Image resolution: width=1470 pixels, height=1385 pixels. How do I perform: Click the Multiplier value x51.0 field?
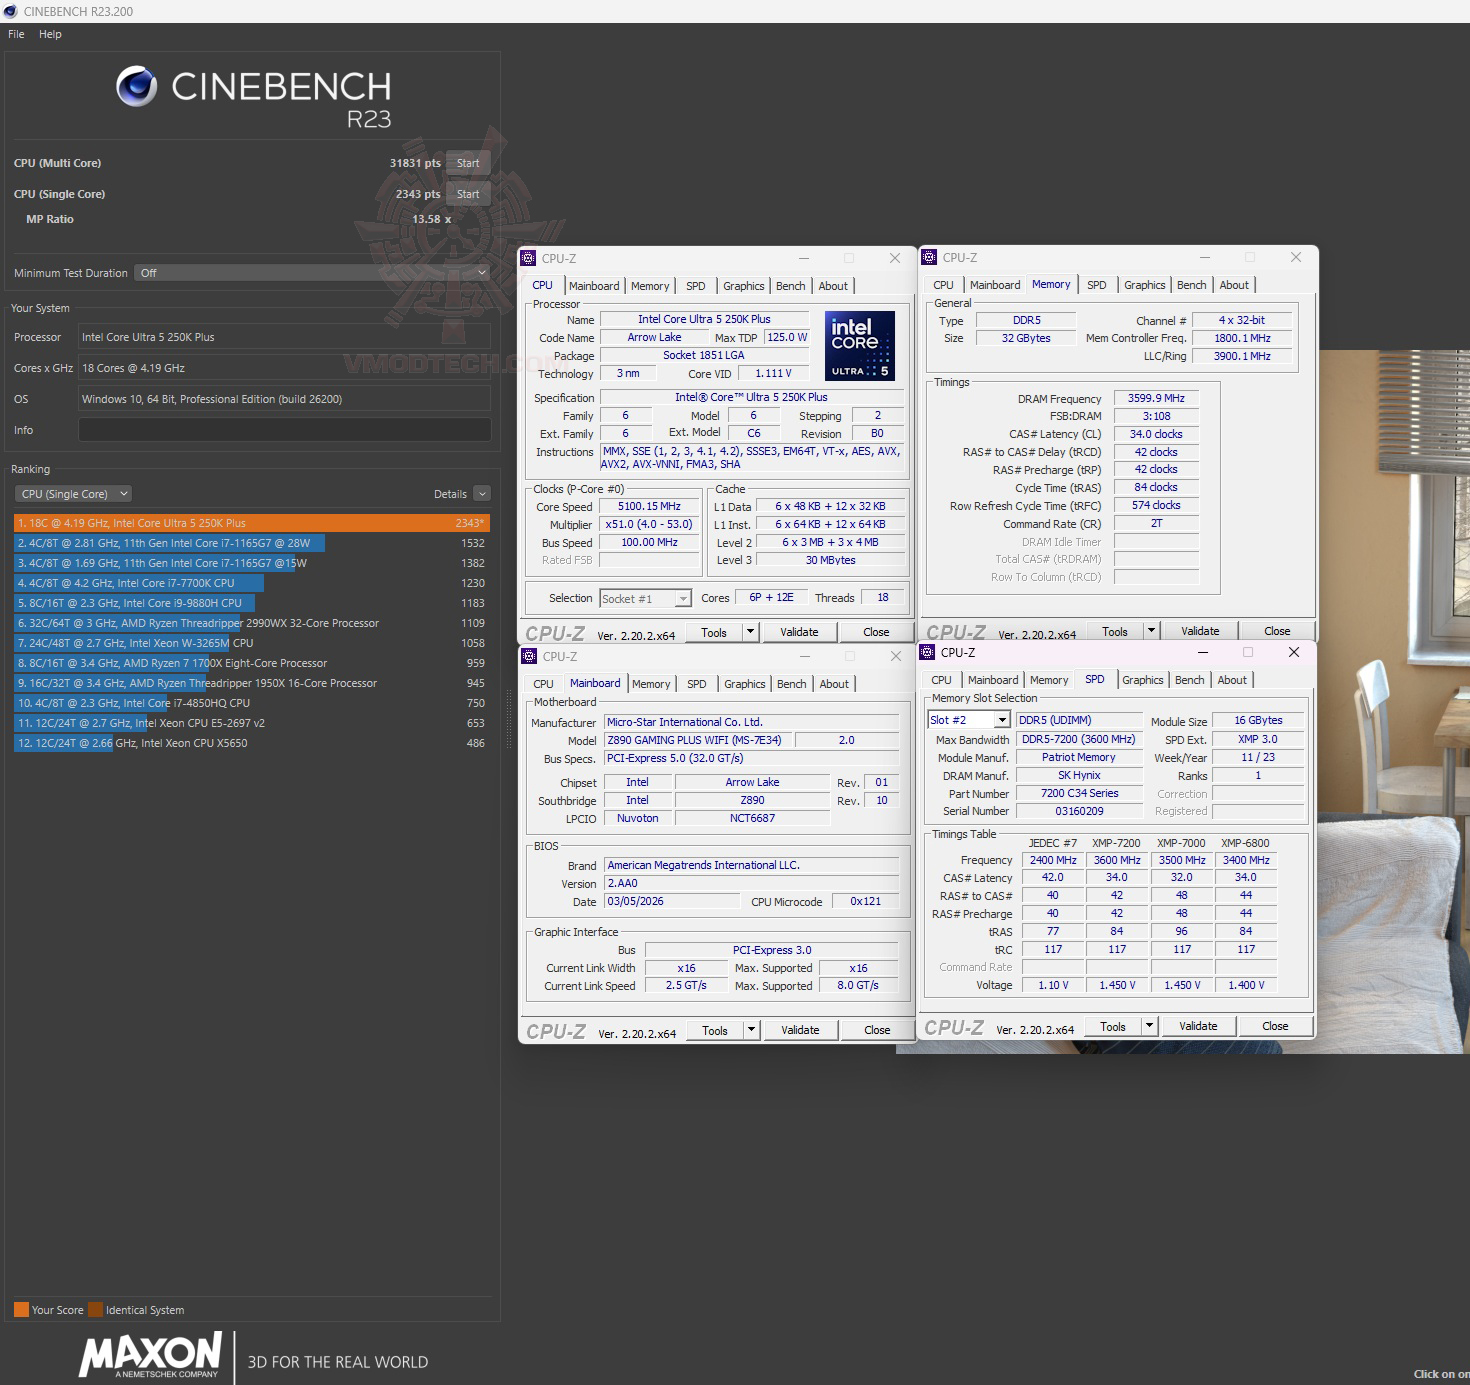[x=649, y=524]
